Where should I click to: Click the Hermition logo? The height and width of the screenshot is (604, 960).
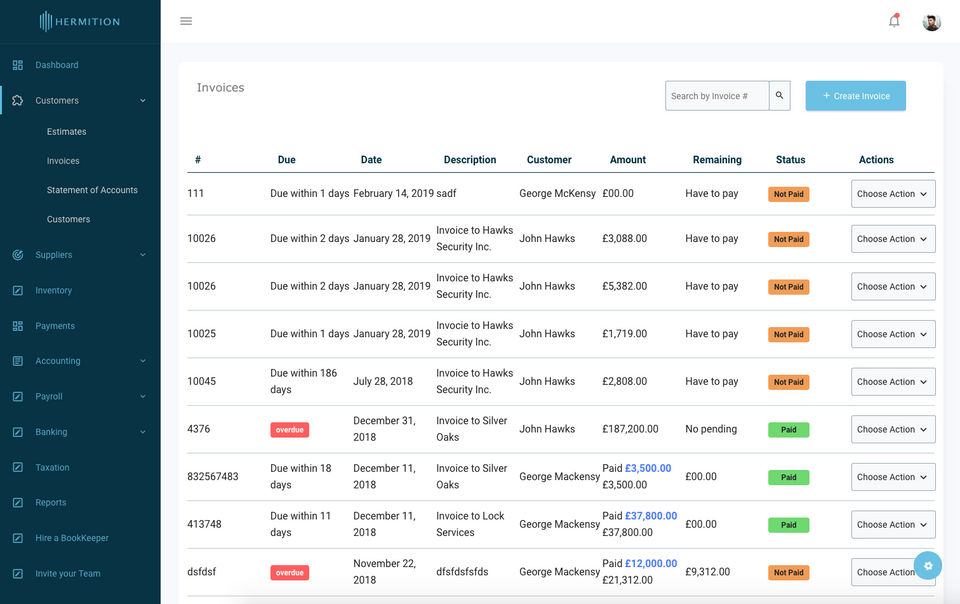pyautogui.click(x=80, y=21)
